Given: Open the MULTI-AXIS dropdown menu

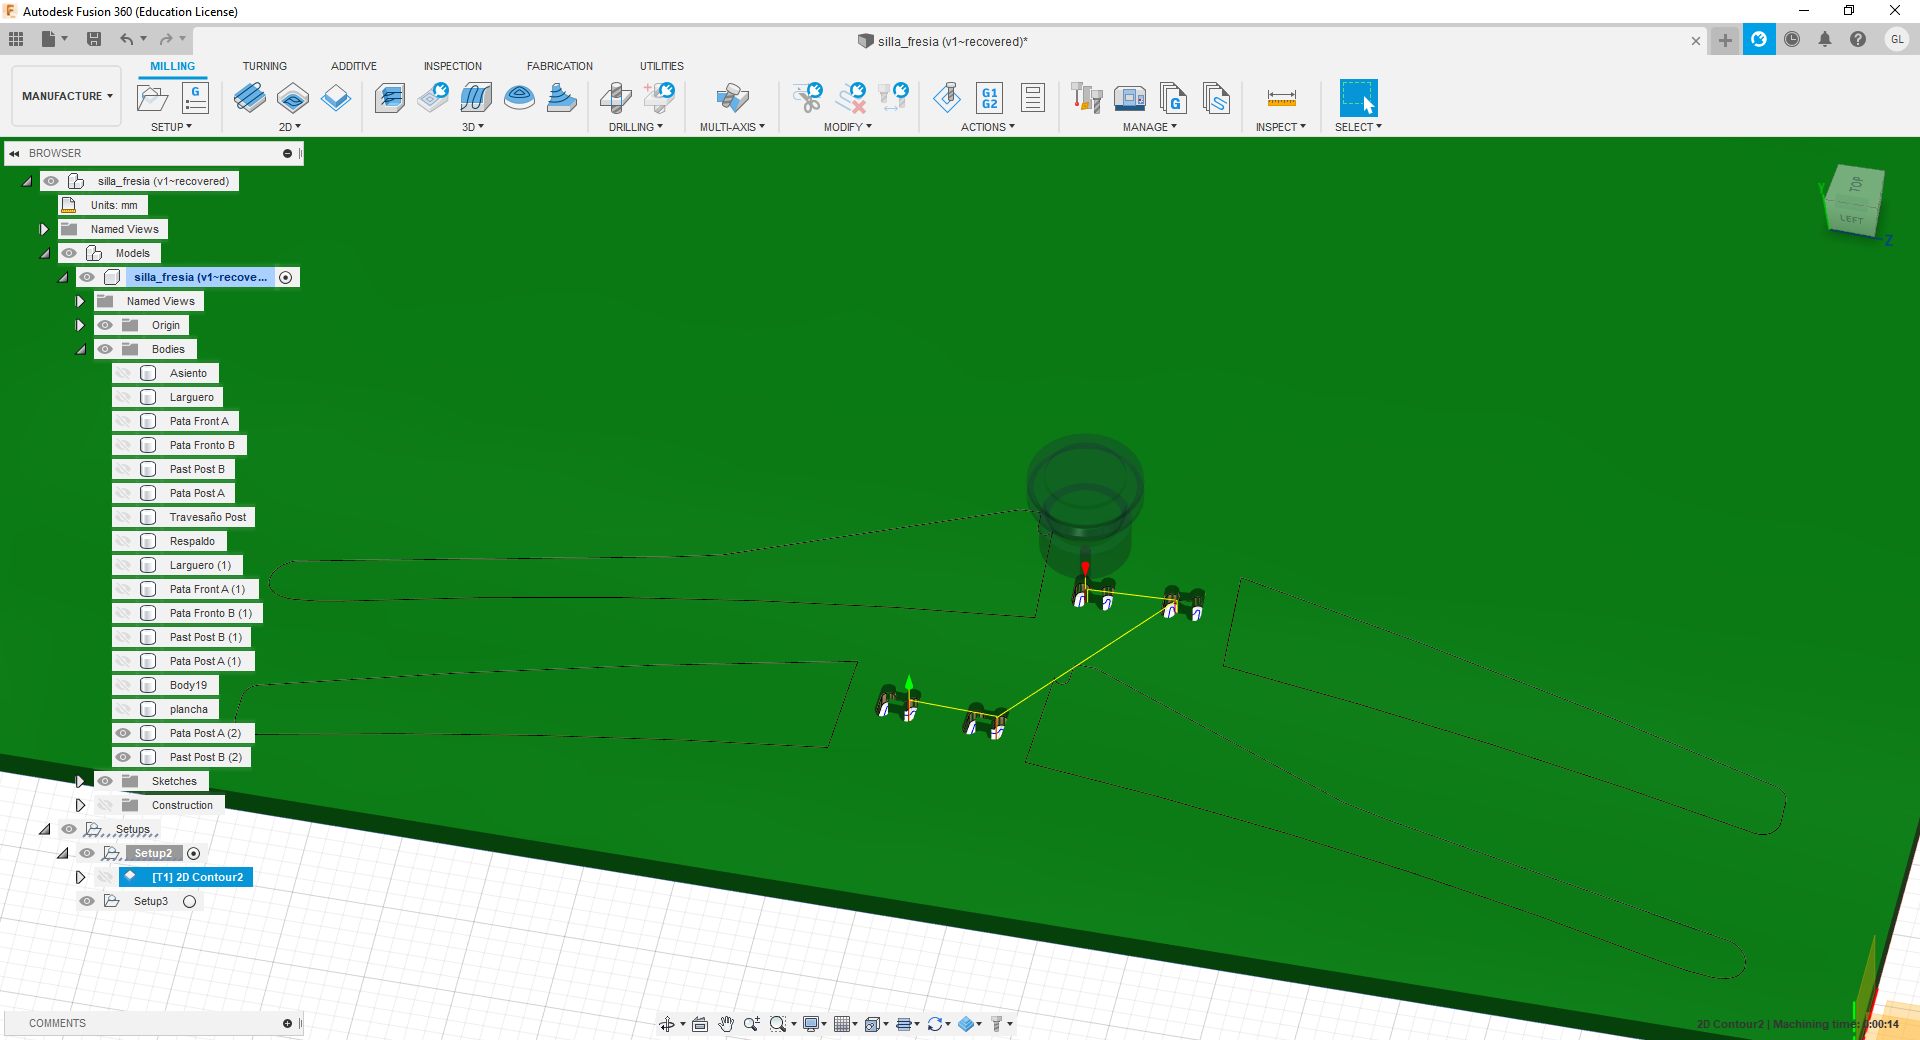Looking at the screenshot, I should (x=732, y=127).
